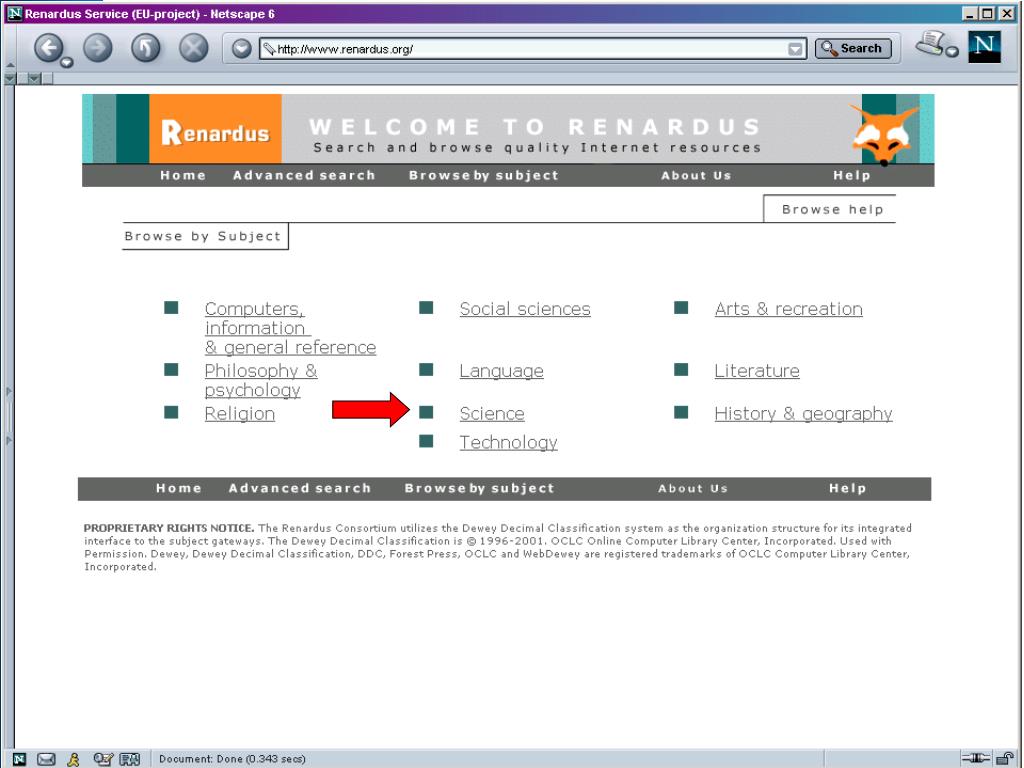Click the "PROPRIETARY RIGHTS NOTICE." heading text
The height and width of the screenshot is (768, 1024).
pyautogui.click(x=168, y=528)
